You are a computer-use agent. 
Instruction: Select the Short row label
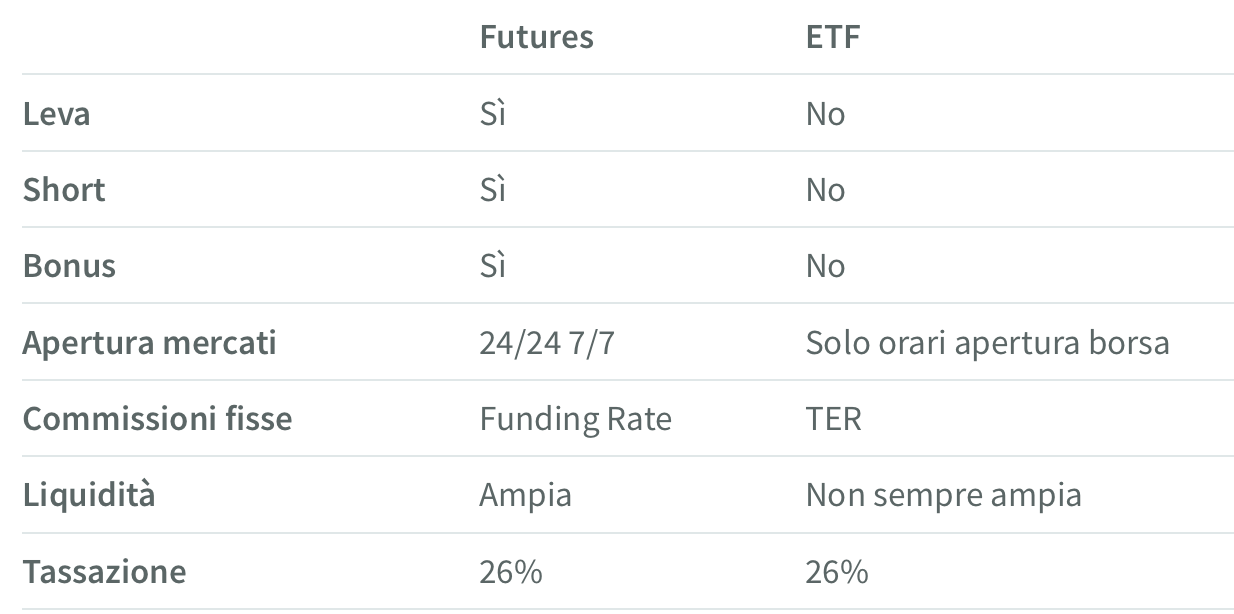(64, 190)
